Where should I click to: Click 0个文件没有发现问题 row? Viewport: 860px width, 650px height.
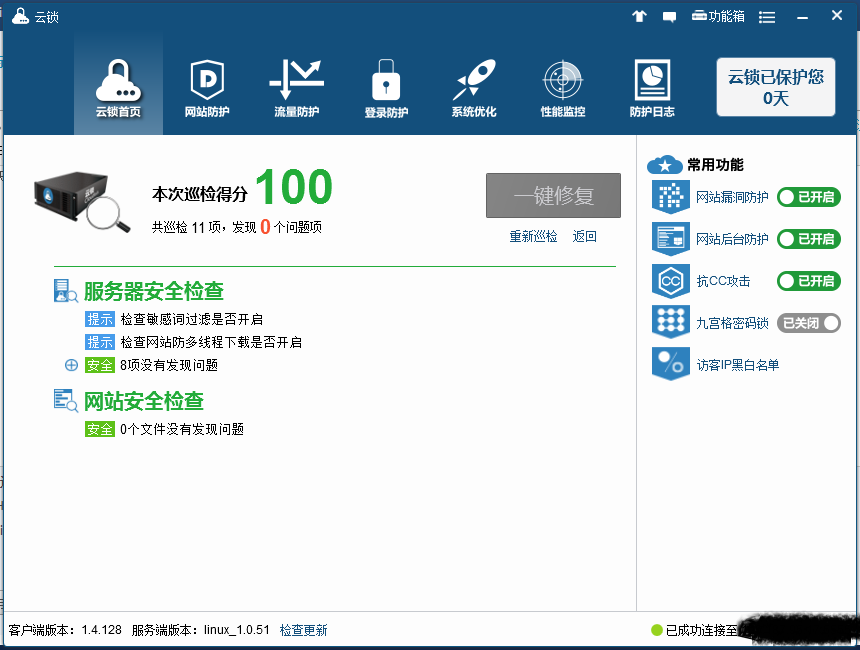point(165,429)
